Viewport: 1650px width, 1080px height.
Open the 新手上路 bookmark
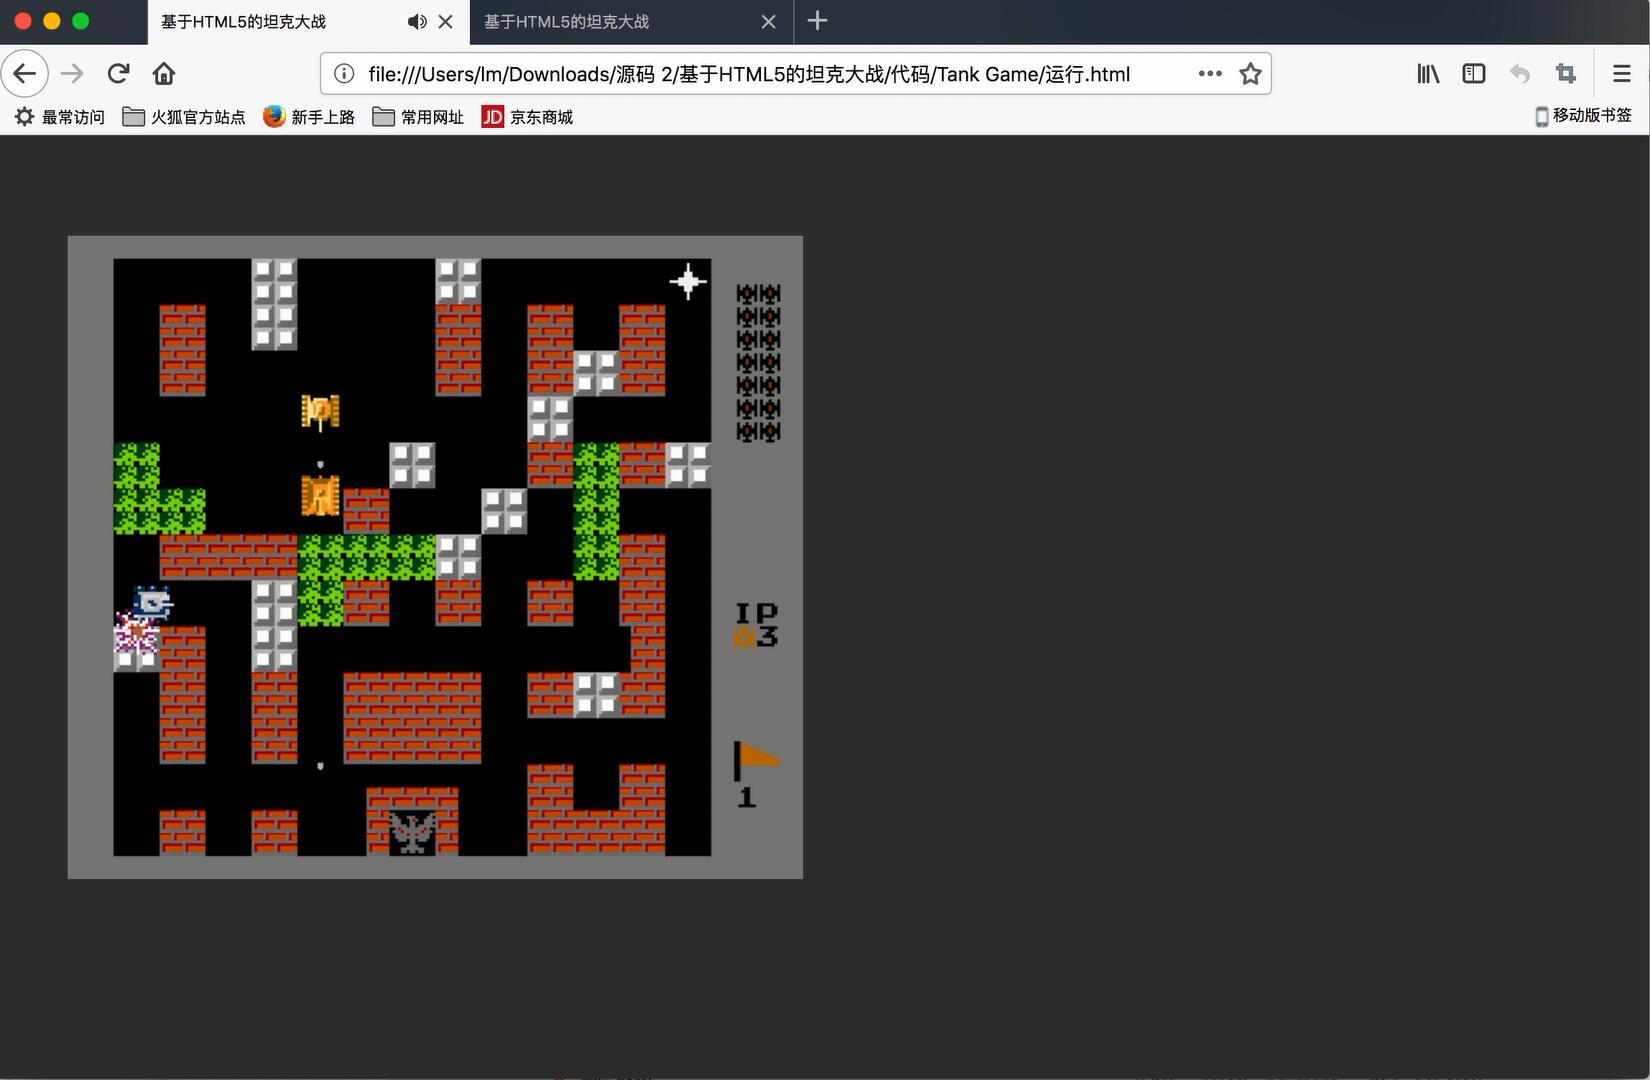click(x=309, y=117)
